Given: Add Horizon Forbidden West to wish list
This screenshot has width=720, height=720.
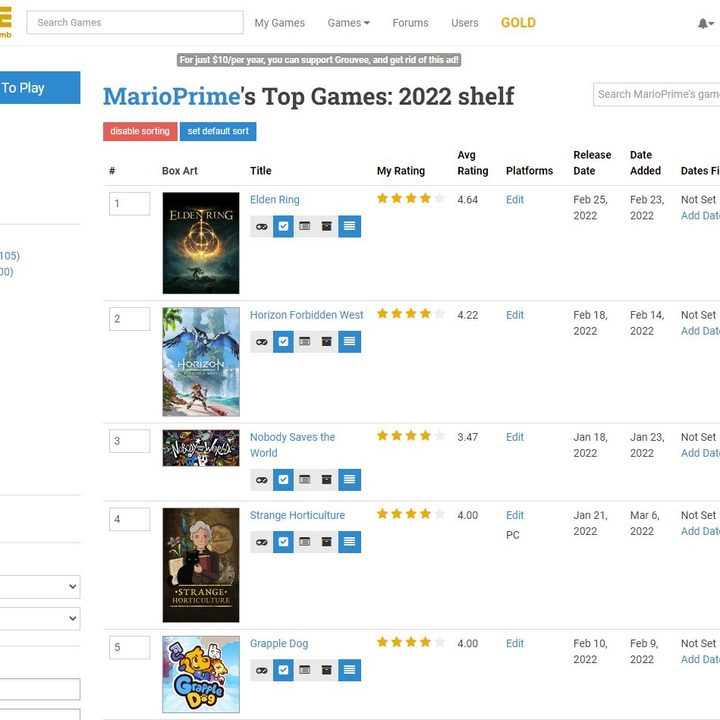Looking at the screenshot, I should pos(305,342).
